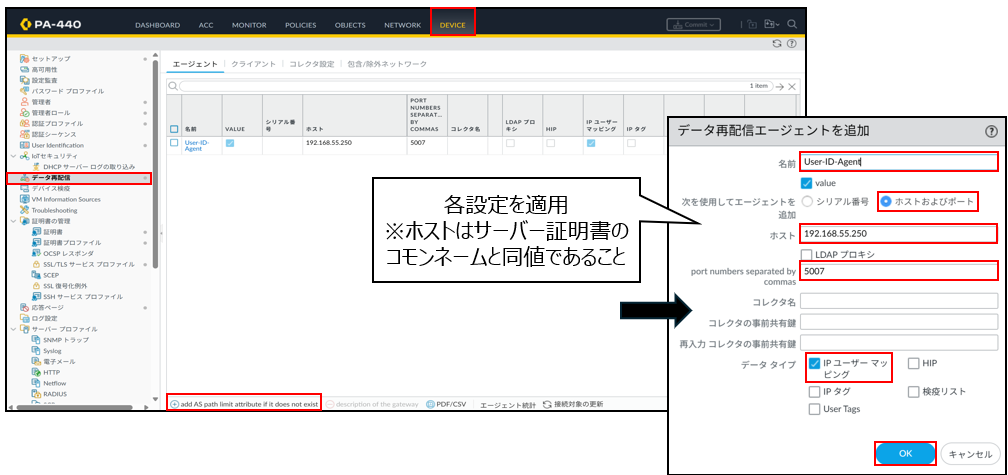Toggle IP ユーザー マッピング checkbox in dialog
Viewport: 1008px width, 475px height.
coord(814,364)
